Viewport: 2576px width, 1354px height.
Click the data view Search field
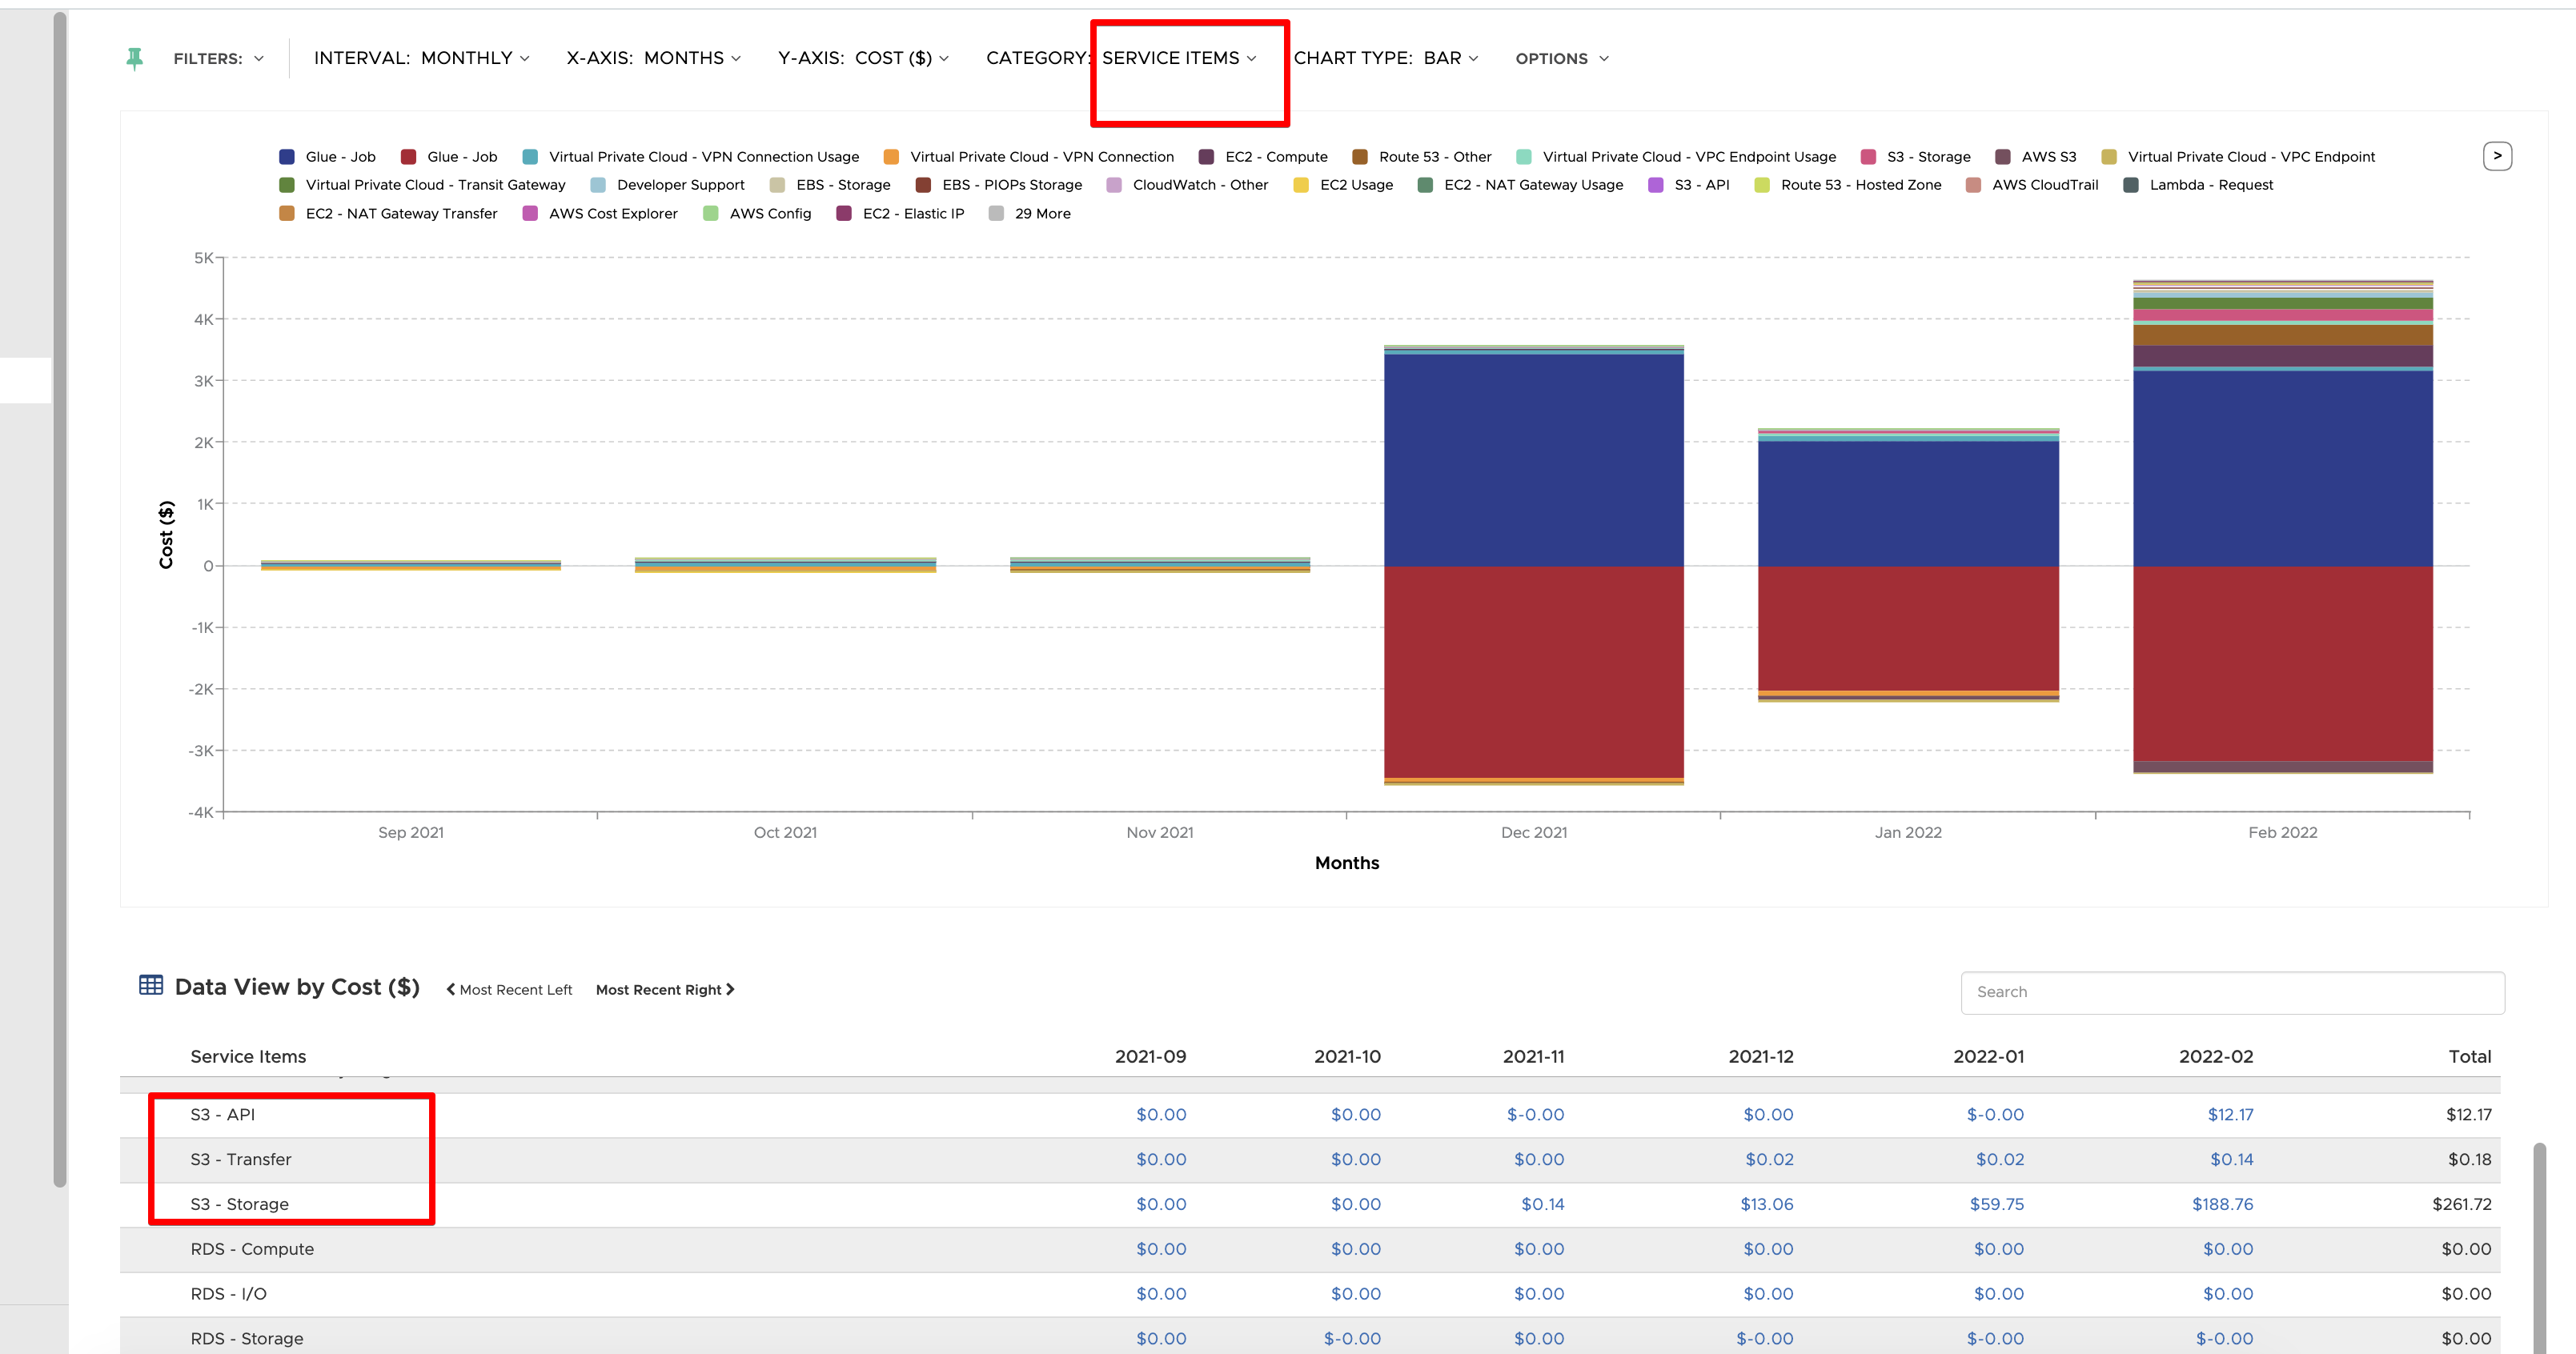tap(2231, 992)
